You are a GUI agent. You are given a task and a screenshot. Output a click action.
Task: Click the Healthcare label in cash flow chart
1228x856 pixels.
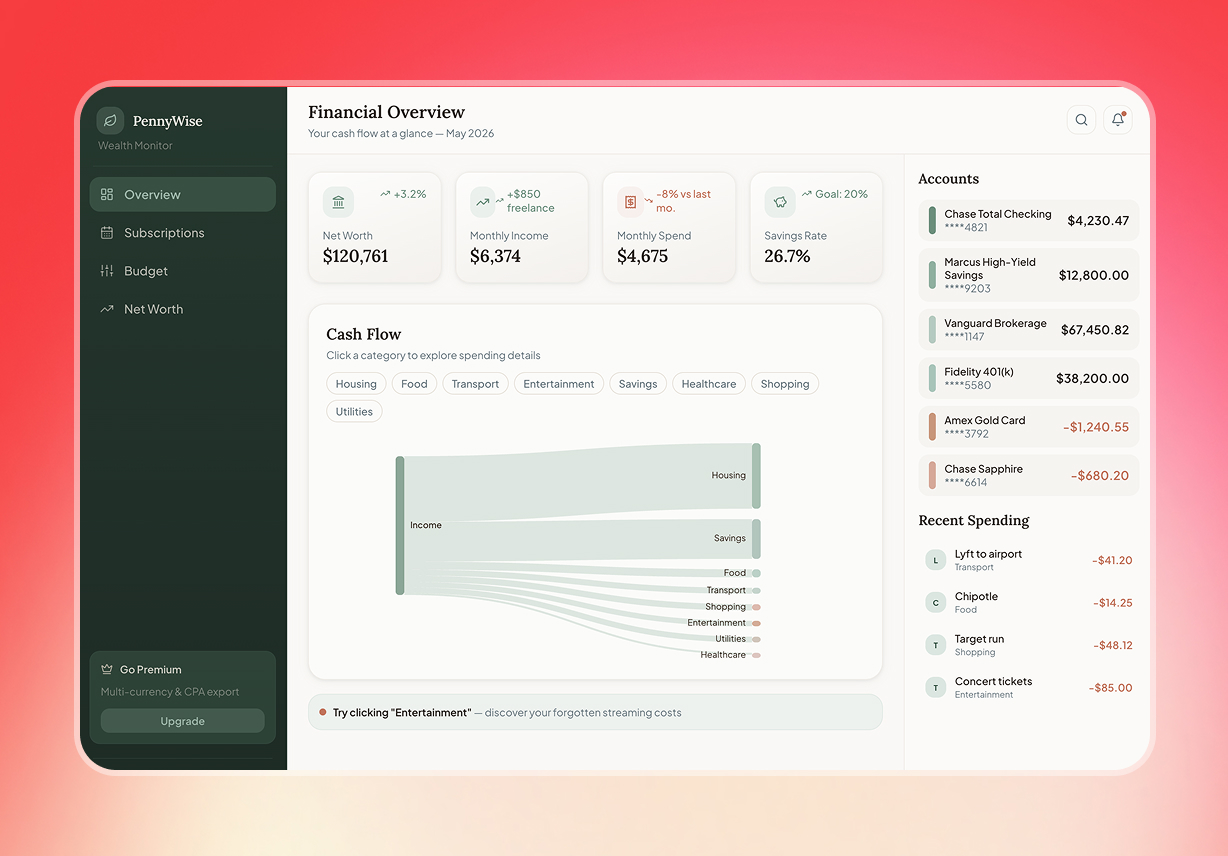pos(723,655)
